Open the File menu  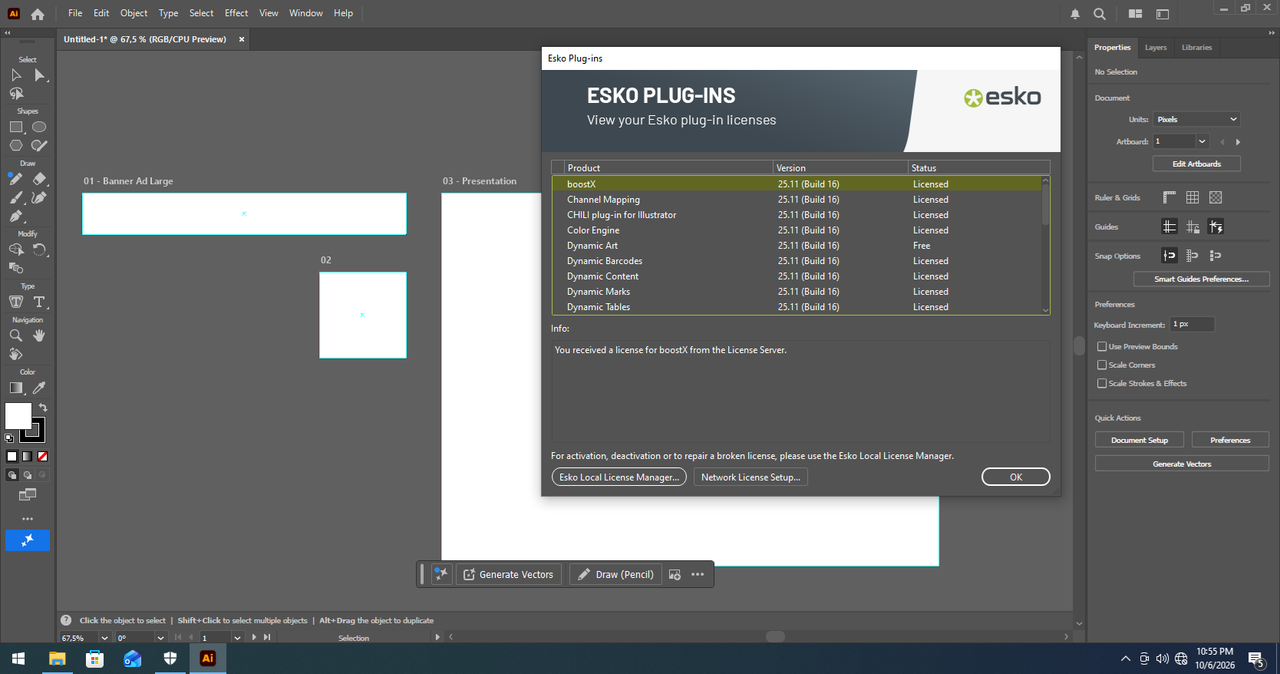coord(75,13)
